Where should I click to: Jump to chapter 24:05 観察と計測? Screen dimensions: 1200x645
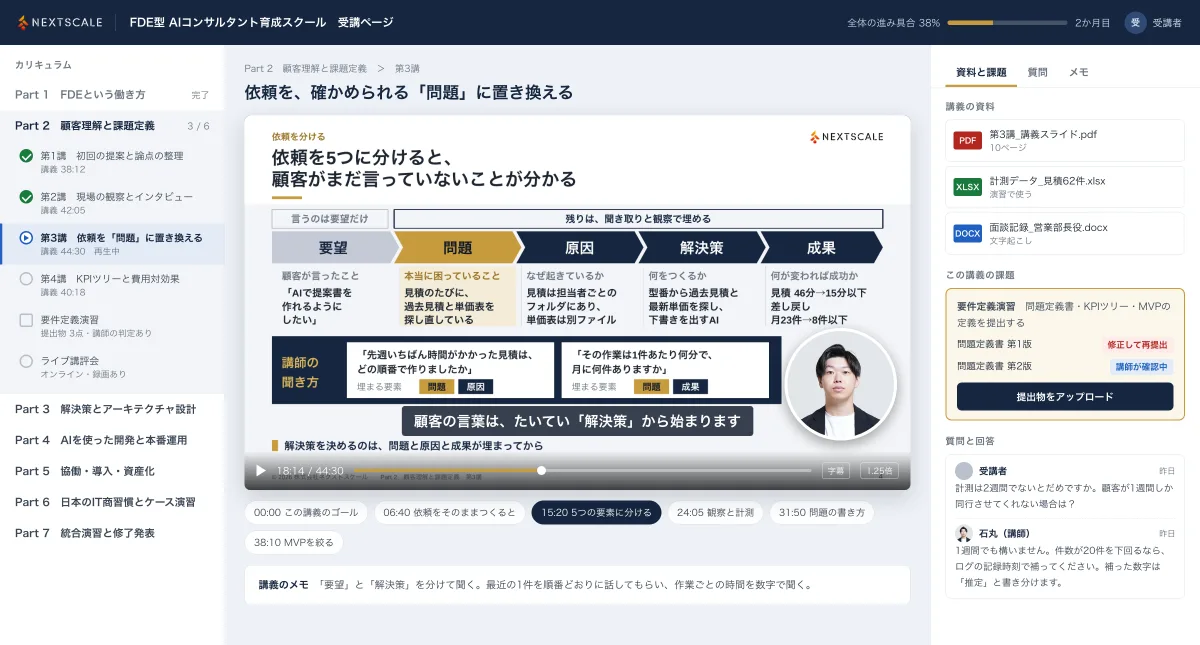pyautogui.click(x=715, y=512)
